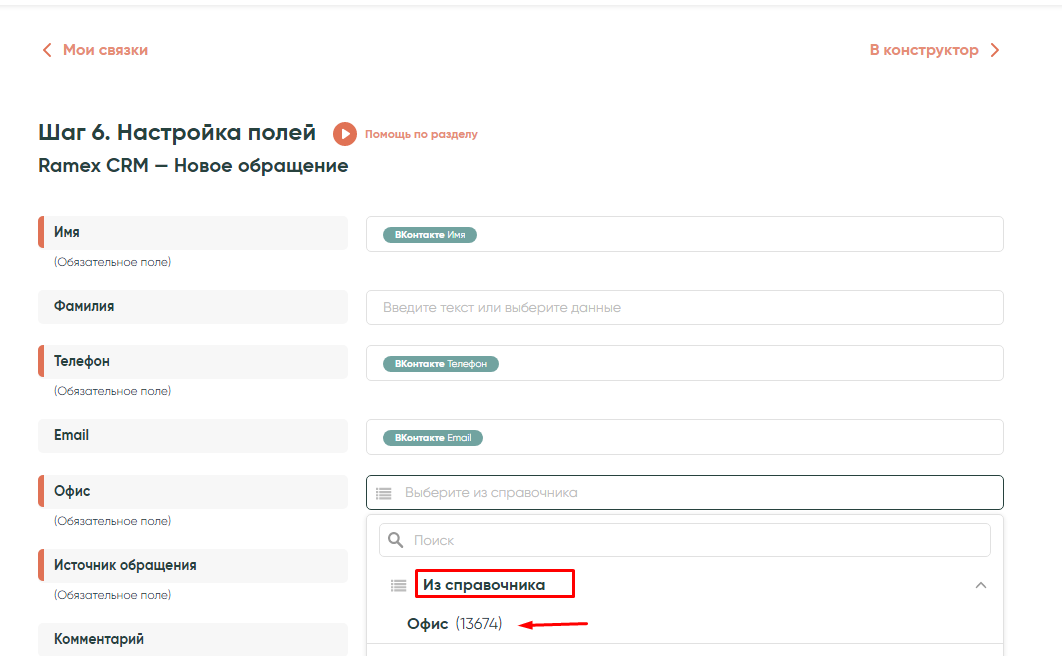Select the ВКонтакте Email tag
The height and width of the screenshot is (656, 1062).
pos(433,438)
